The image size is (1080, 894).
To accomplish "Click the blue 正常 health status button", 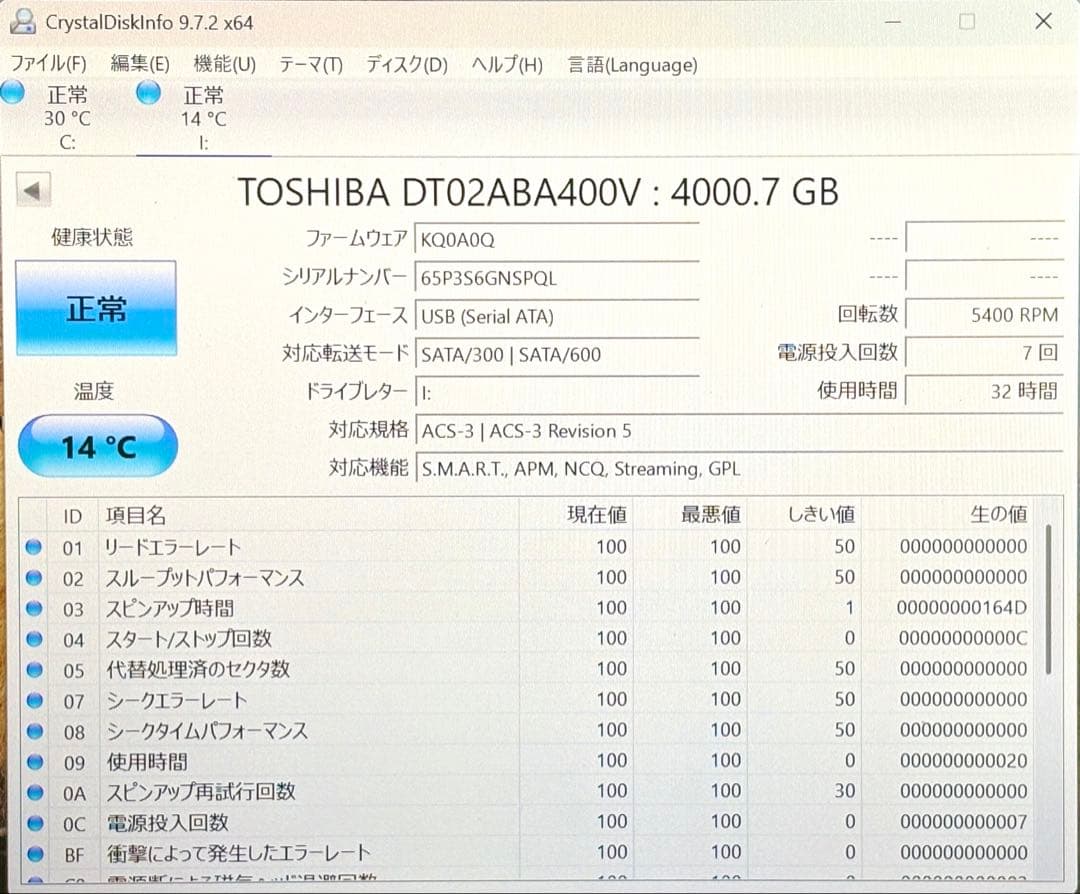I will coord(96,308).
